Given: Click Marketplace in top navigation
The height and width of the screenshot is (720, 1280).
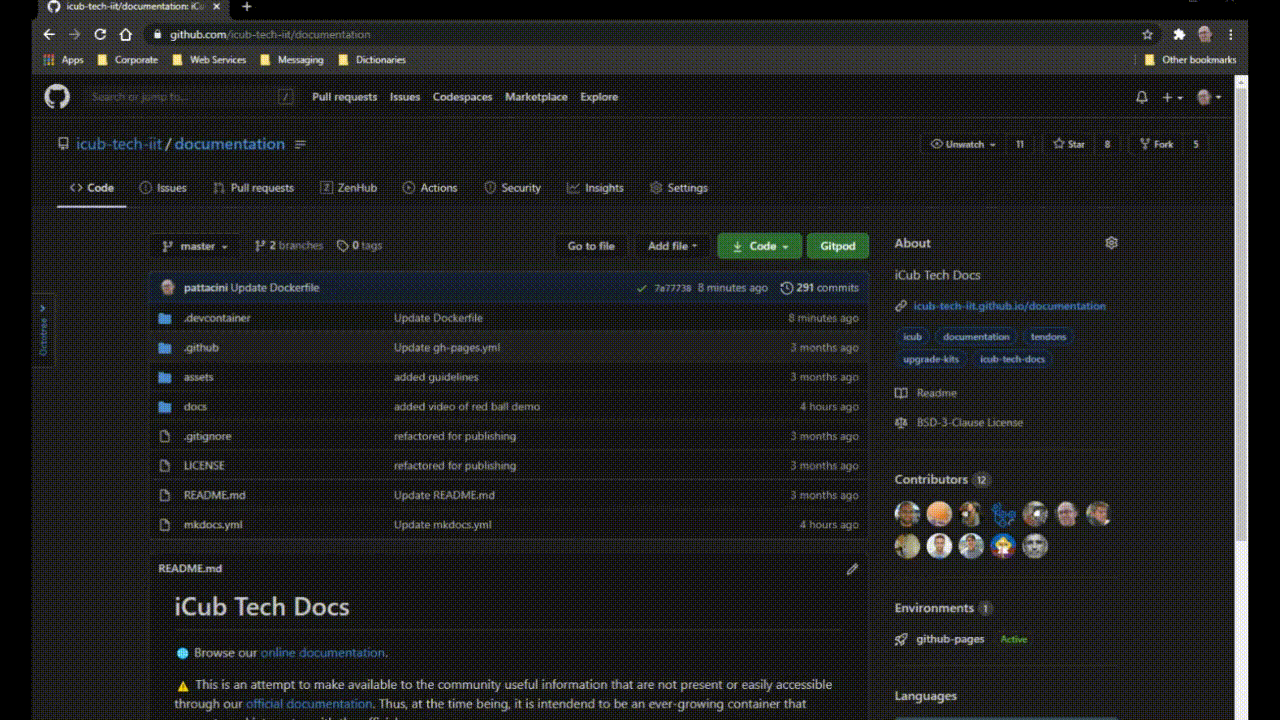Looking at the screenshot, I should pos(536,97).
